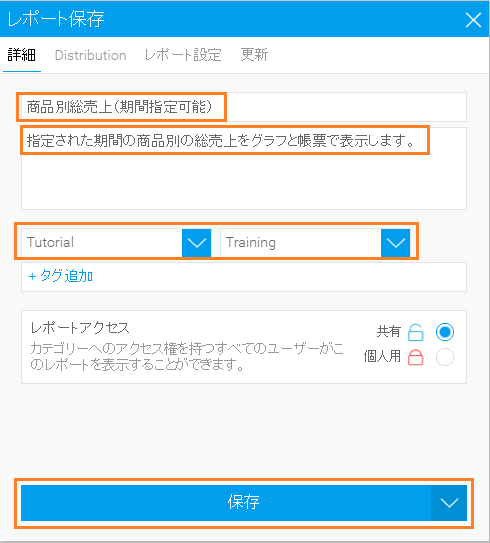Click the Tutorial category combo box text
The width and height of the screenshot is (490, 543).
pyautogui.click(x=102, y=242)
